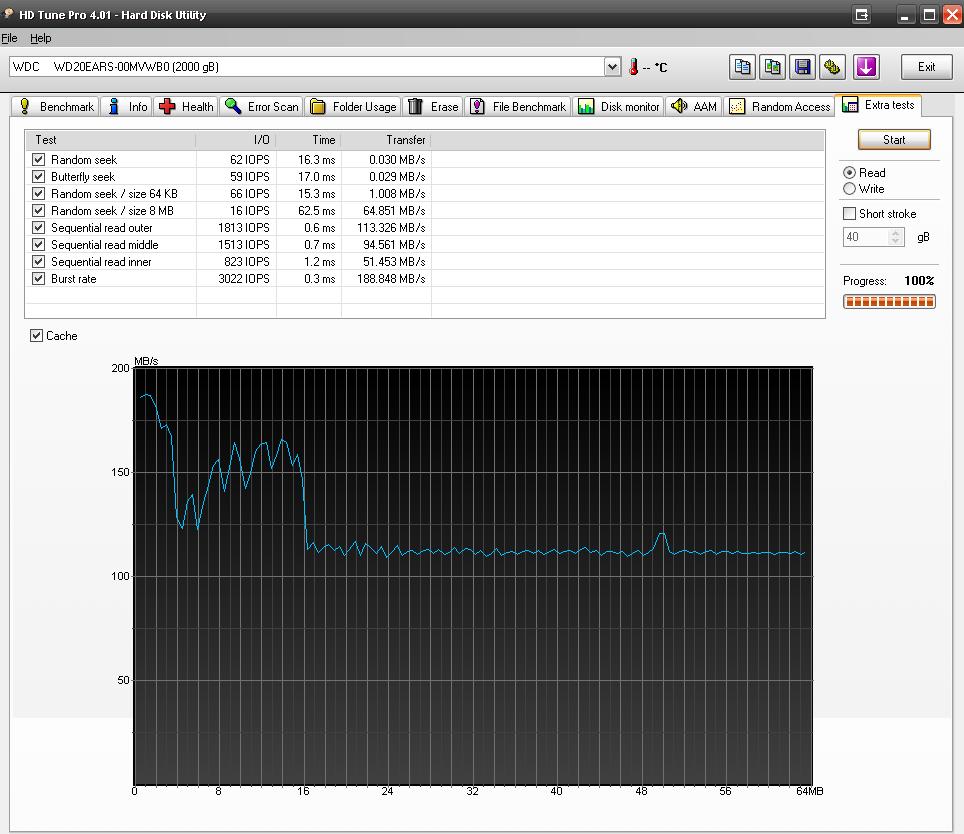Viewport: 964px width, 834px height.
Task: Click the 113.326 MB/s transfer value
Action: (391, 227)
